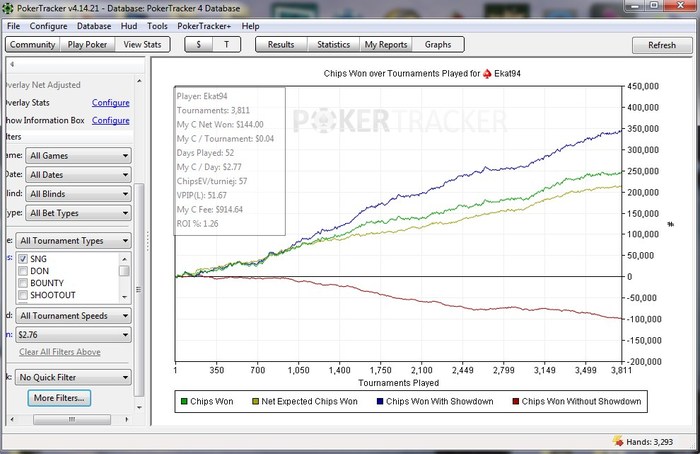Open the Configure menu

pyautogui.click(x=48, y=26)
